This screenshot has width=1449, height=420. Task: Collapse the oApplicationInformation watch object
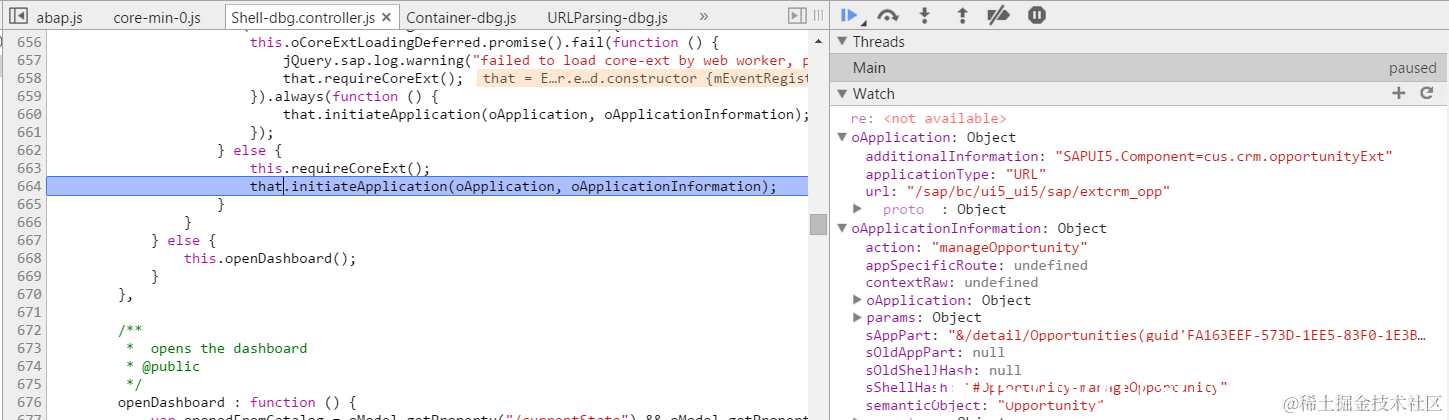(842, 228)
